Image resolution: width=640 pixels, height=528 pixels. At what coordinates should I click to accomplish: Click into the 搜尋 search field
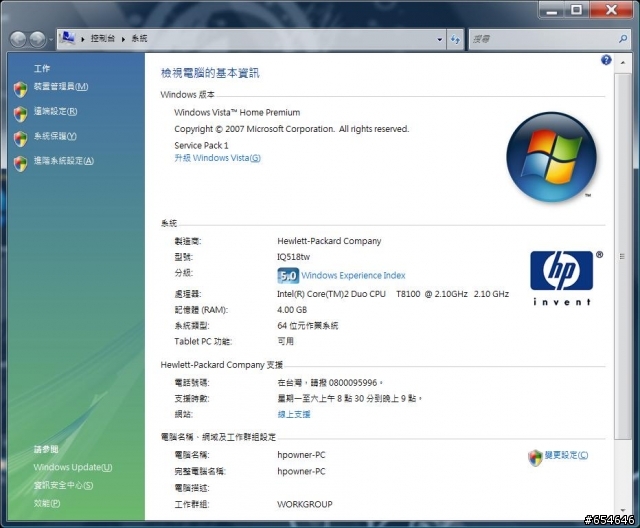[x=543, y=39]
